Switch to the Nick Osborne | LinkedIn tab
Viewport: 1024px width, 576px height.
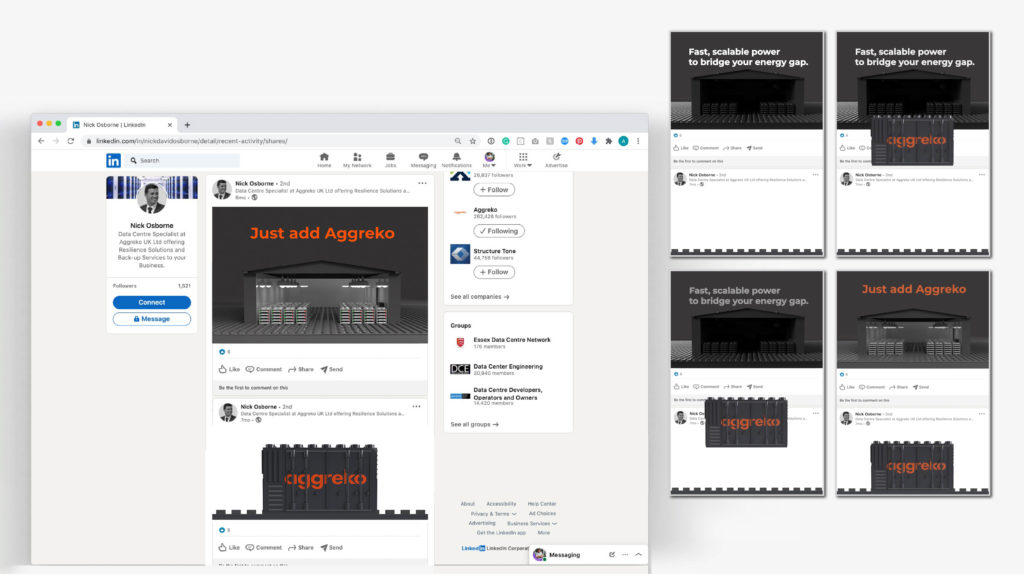click(121, 125)
